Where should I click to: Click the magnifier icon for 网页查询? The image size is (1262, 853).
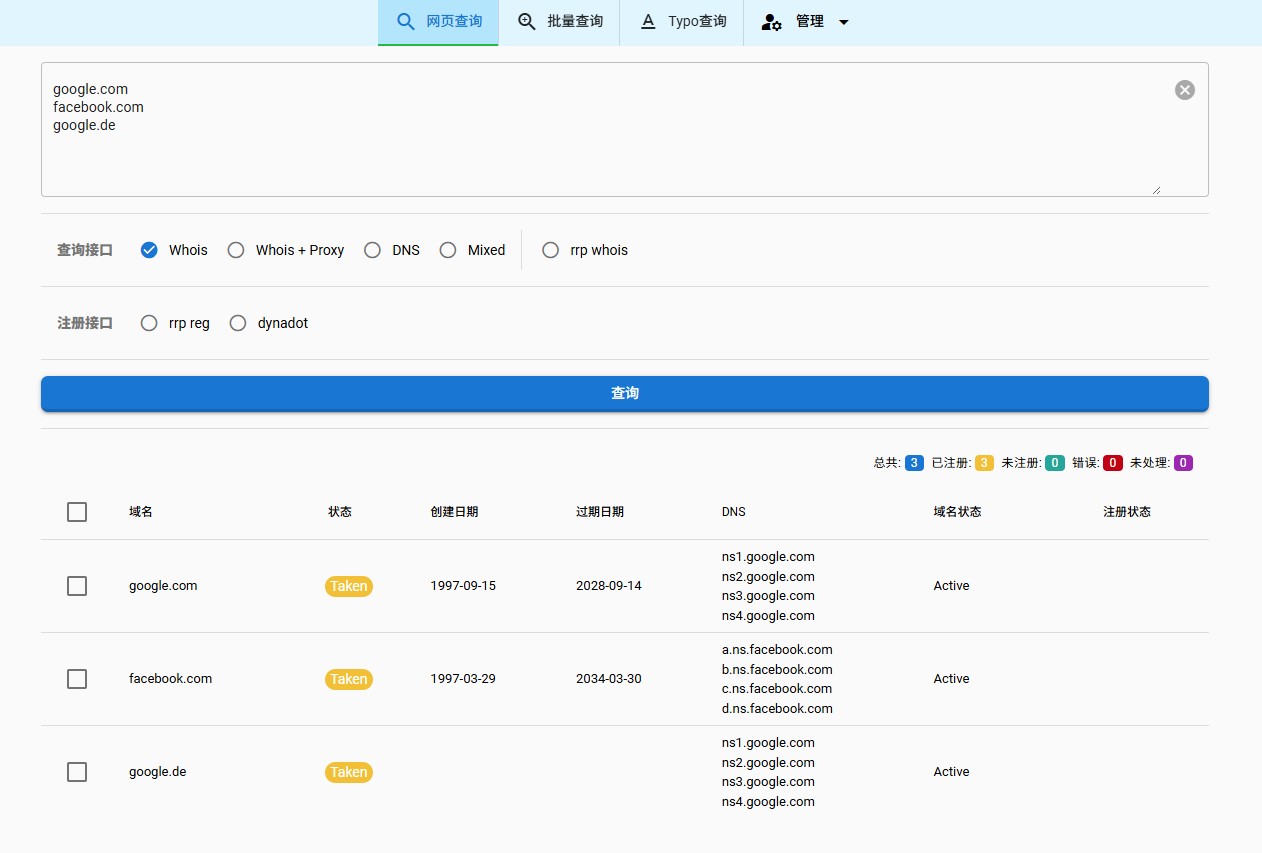pos(405,21)
